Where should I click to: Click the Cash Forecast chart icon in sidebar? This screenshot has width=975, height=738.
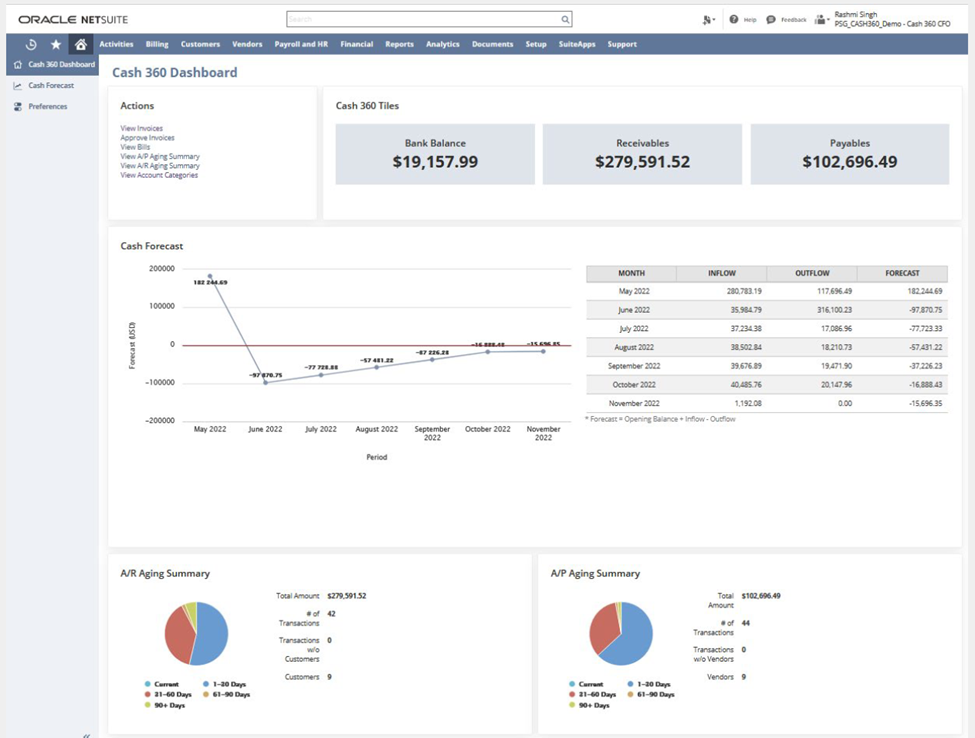tap(18, 86)
